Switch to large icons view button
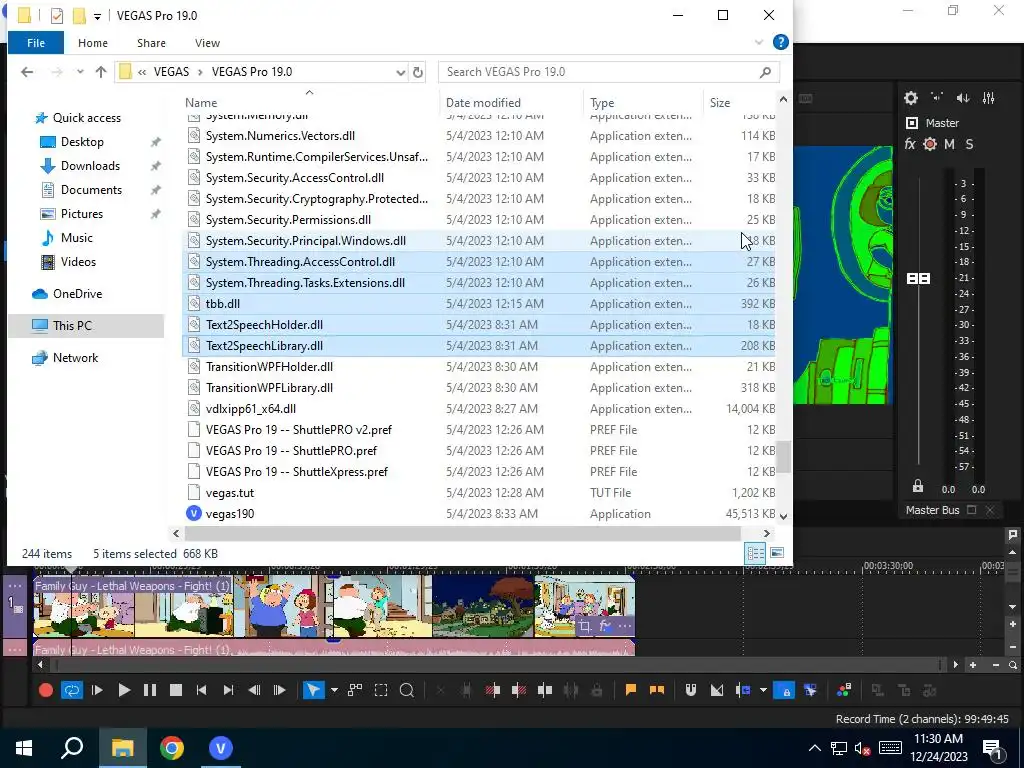Screen dimensions: 1024x768 pyautogui.click(x=776, y=554)
